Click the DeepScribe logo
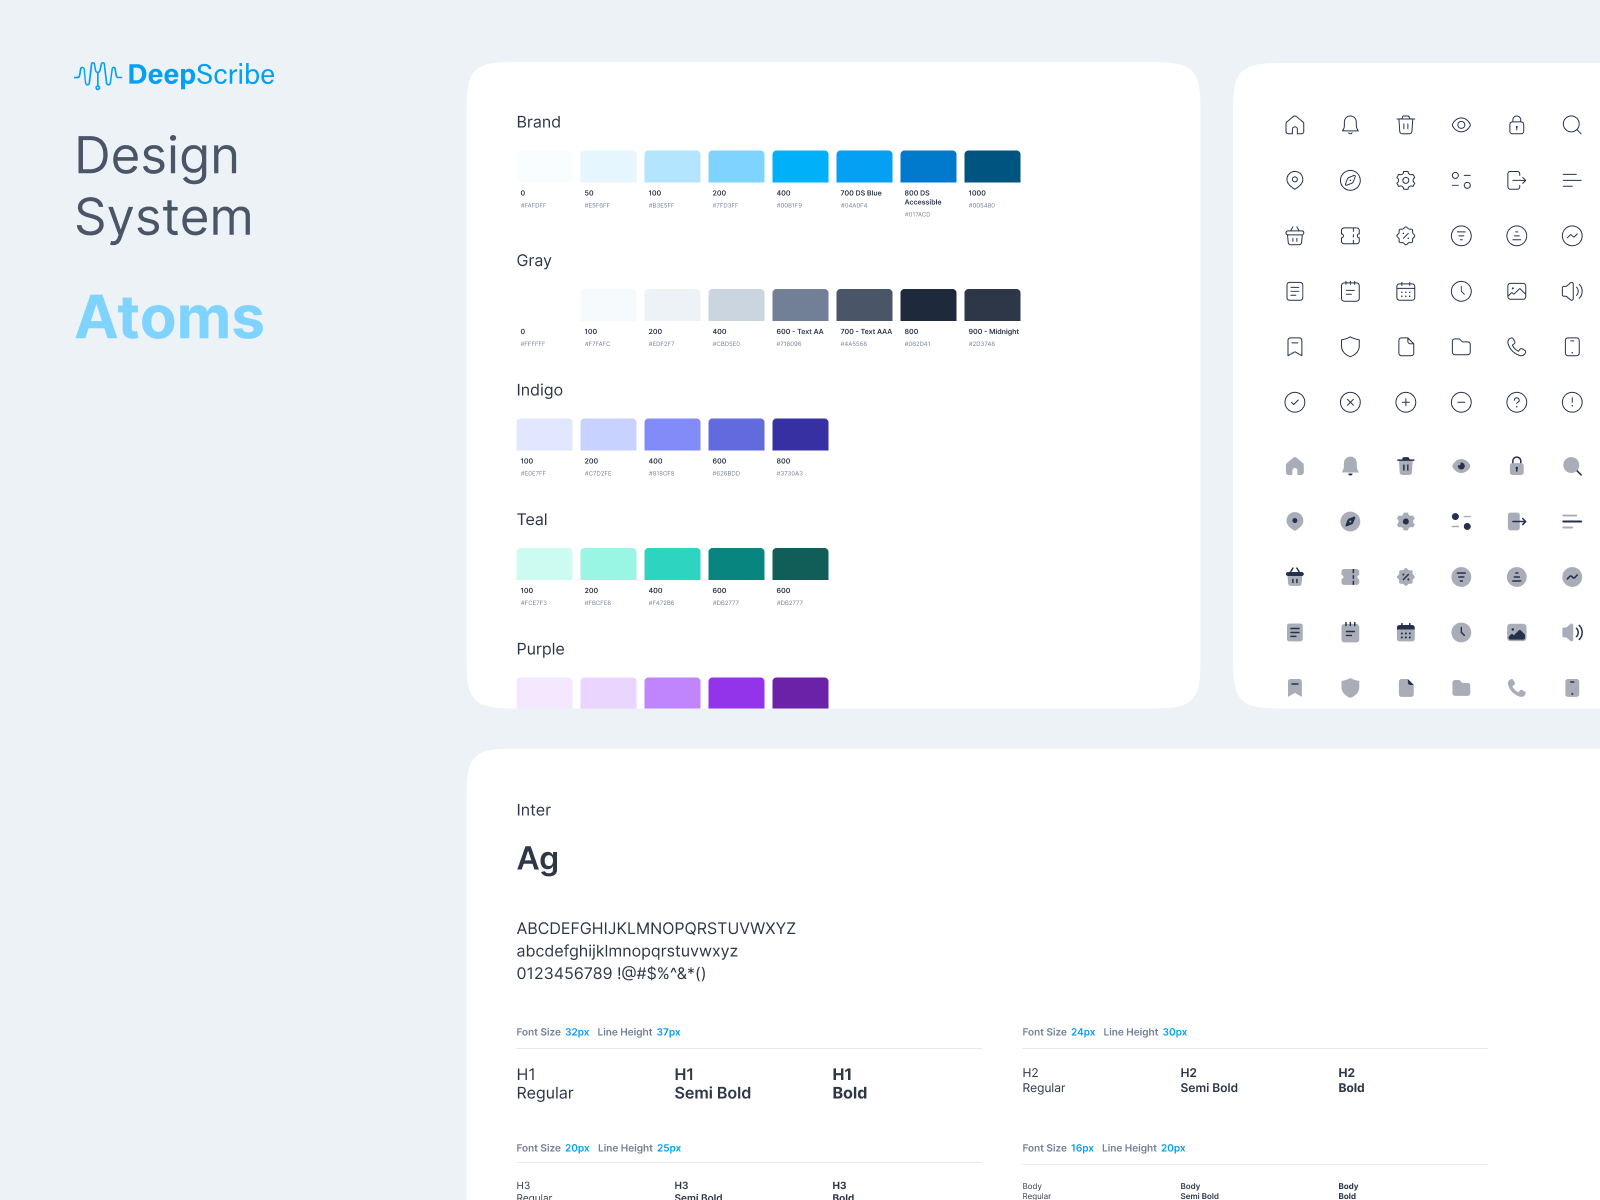 174,75
